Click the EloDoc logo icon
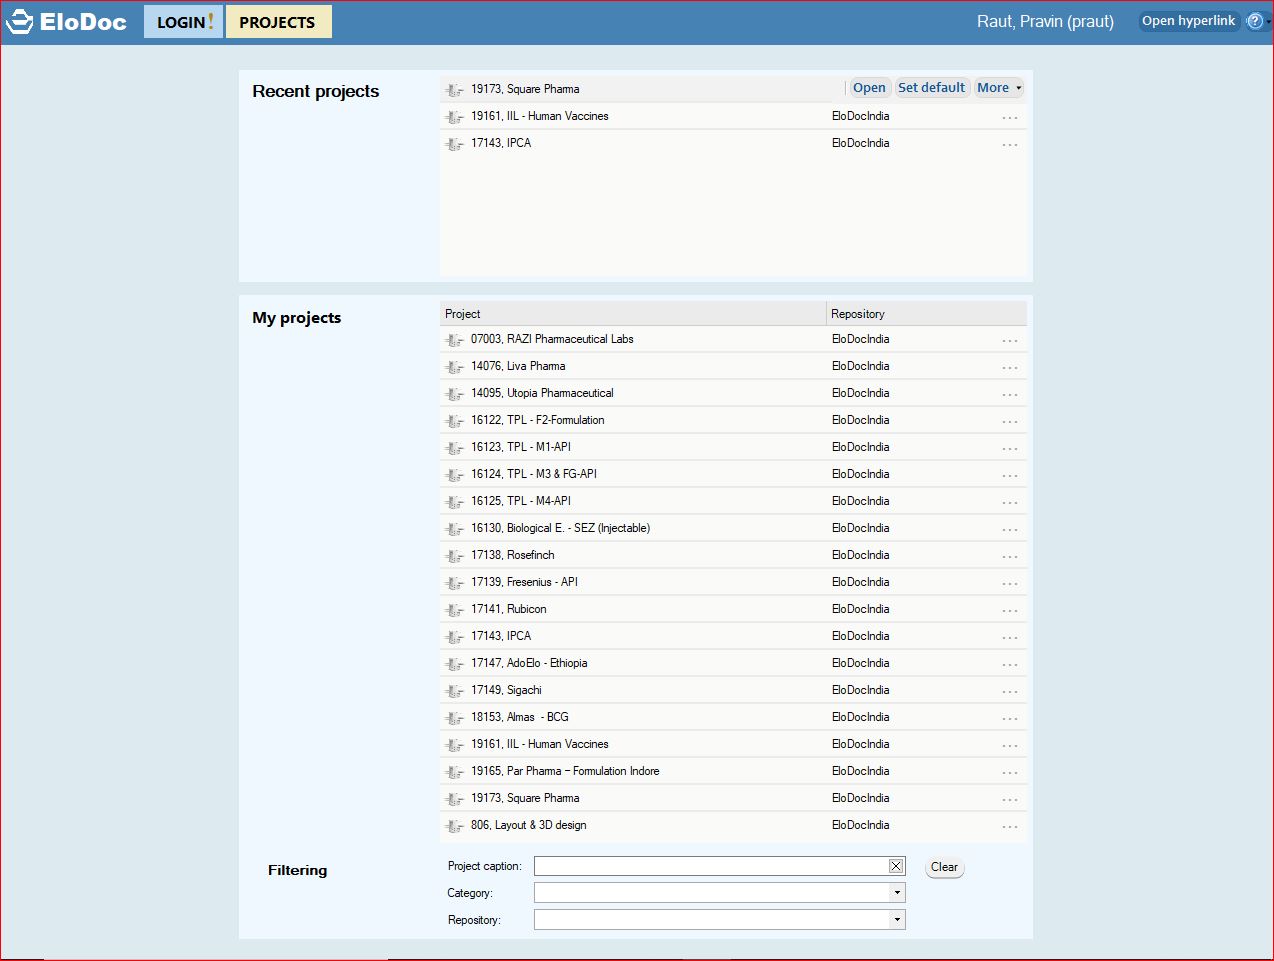Viewport: 1274px width, 961px height. pos(19,22)
